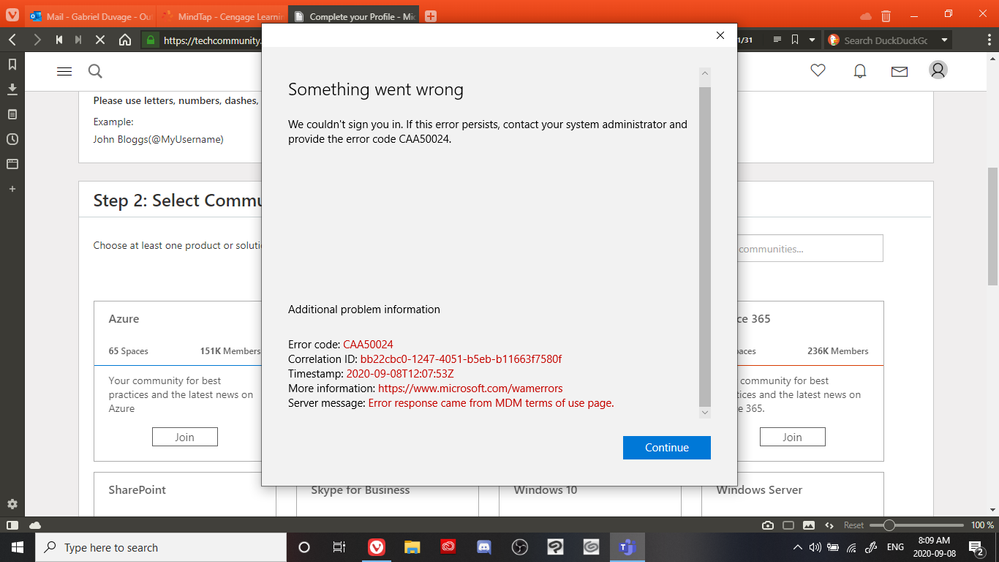Join the Office 365 community

tap(792, 437)
